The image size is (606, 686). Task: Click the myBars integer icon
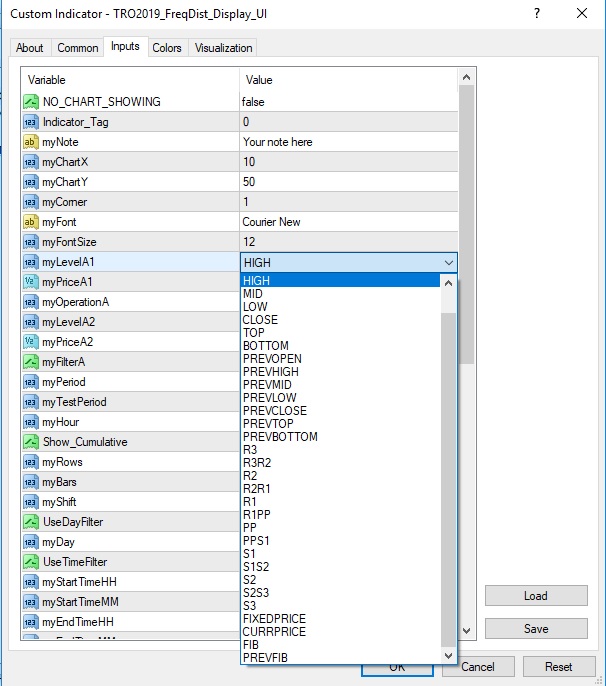pyautogui.click(x=31, y=482)
